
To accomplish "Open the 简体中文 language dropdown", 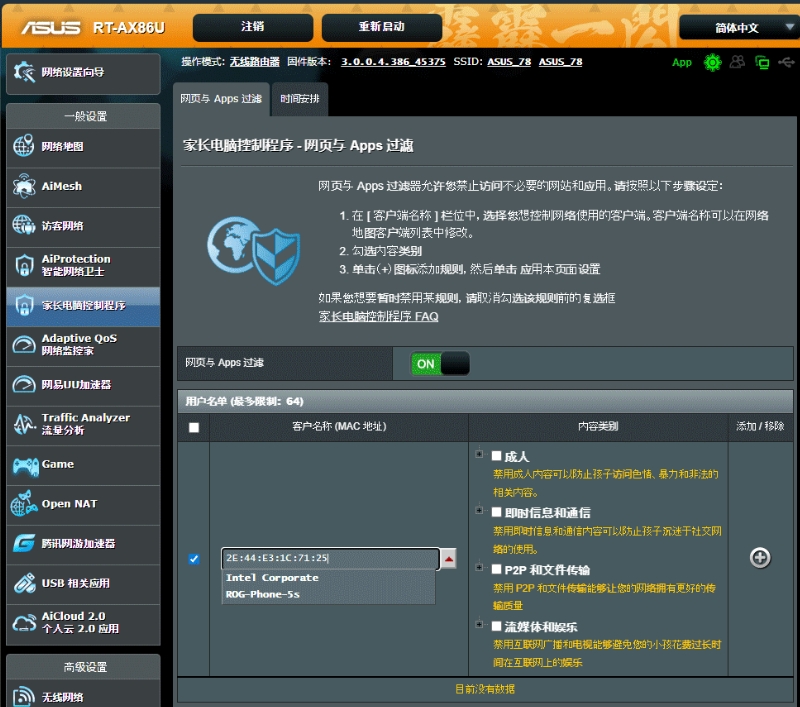I will (x=739, y=28).
